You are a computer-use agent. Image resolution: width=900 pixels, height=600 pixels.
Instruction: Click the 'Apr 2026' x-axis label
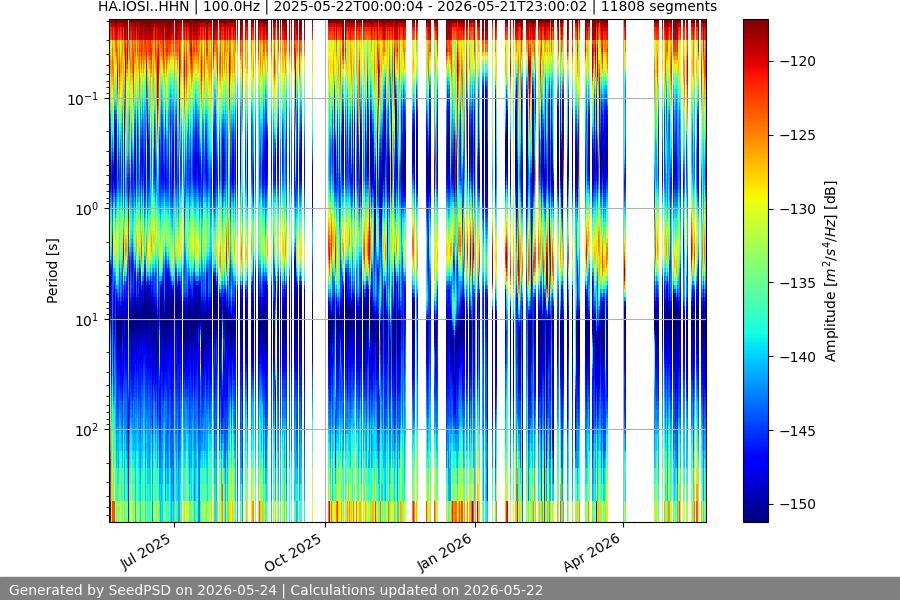(x=593, y=552)
